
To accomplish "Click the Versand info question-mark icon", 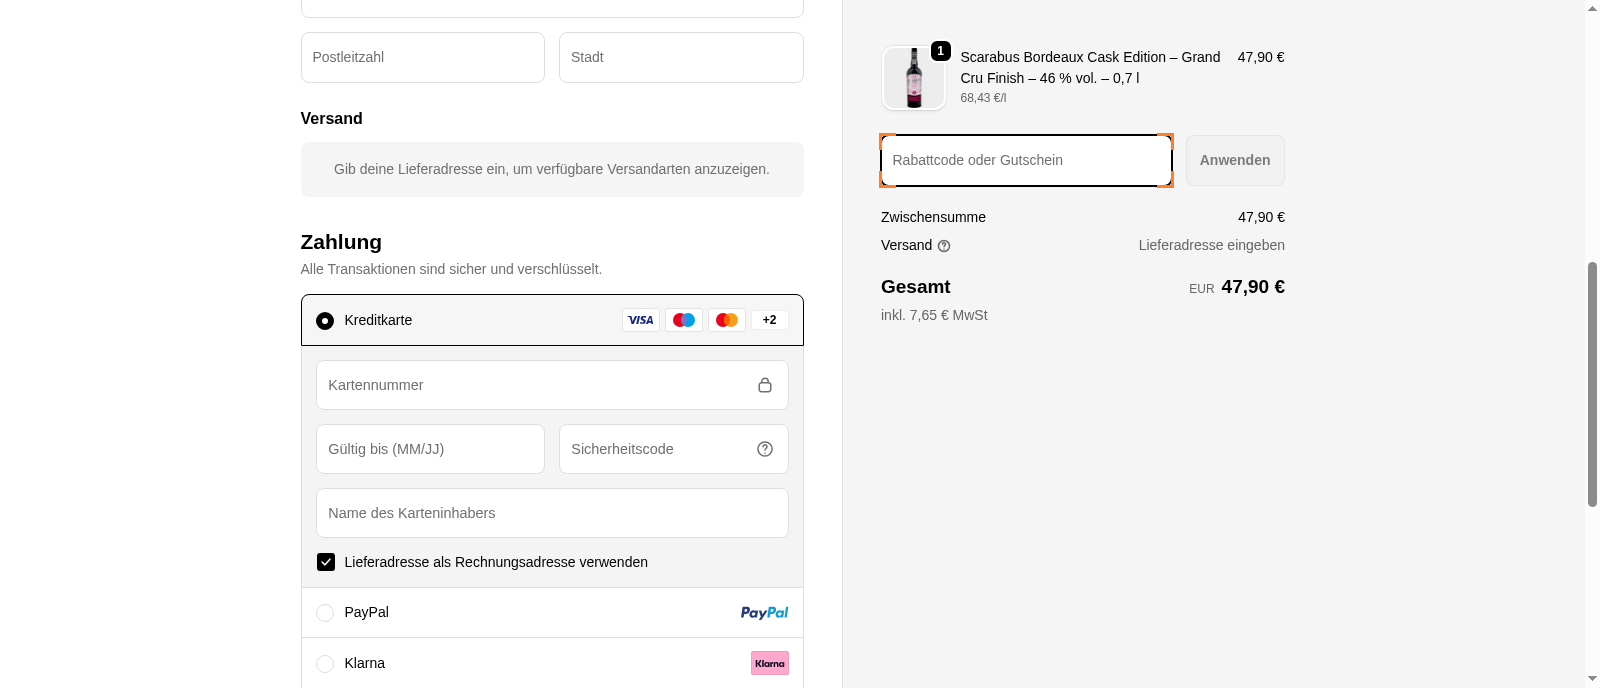I will (x=944, y=246).
